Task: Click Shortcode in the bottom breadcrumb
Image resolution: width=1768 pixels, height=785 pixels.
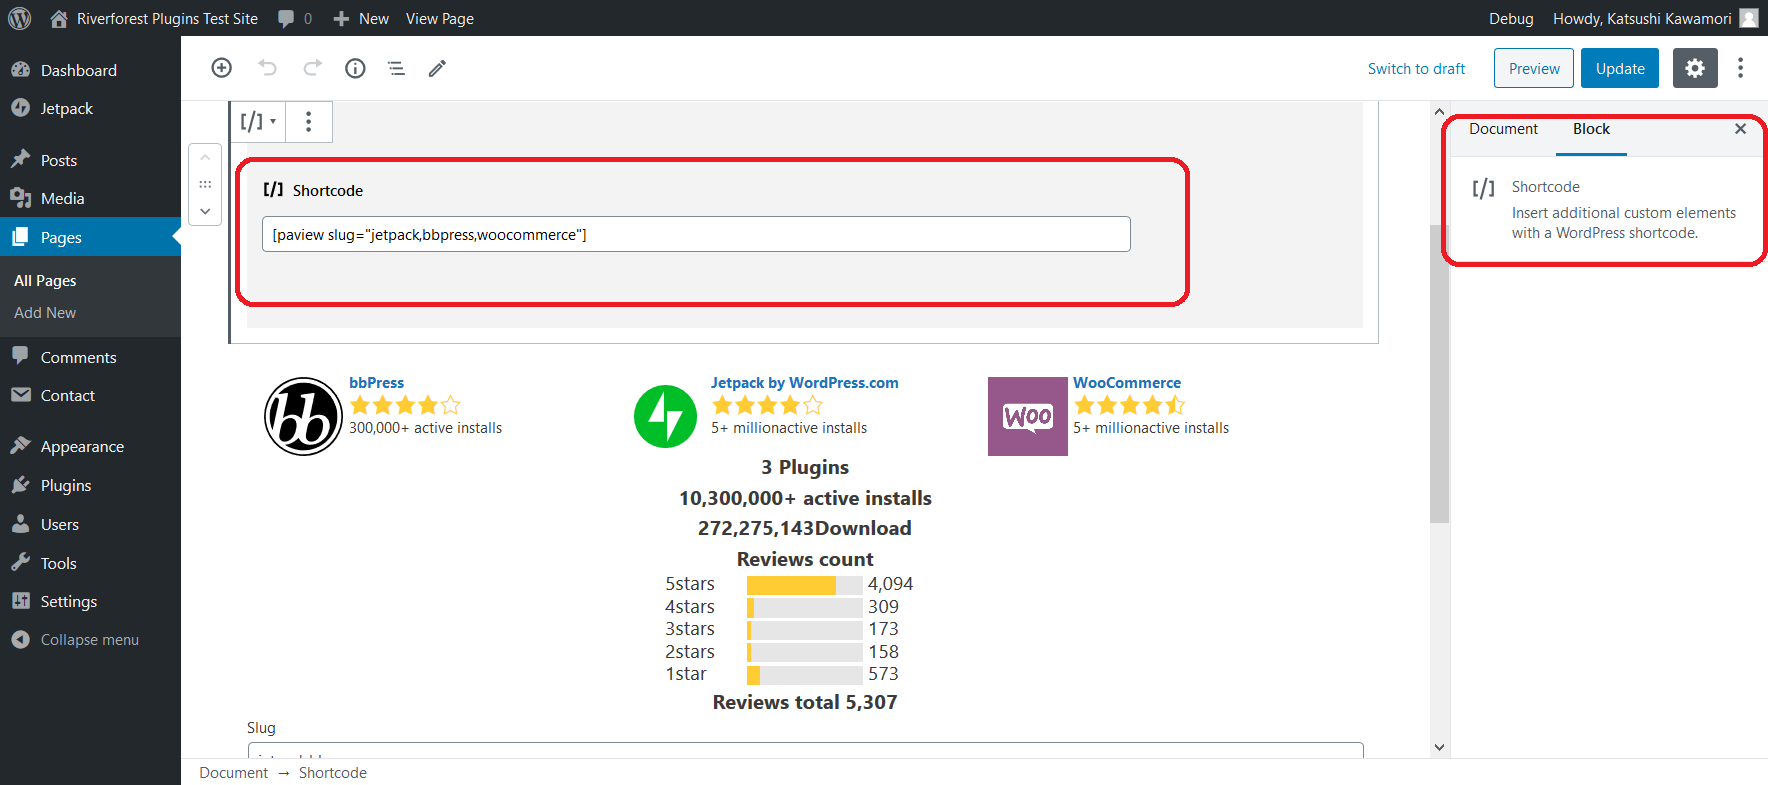Action: point(332,773)
